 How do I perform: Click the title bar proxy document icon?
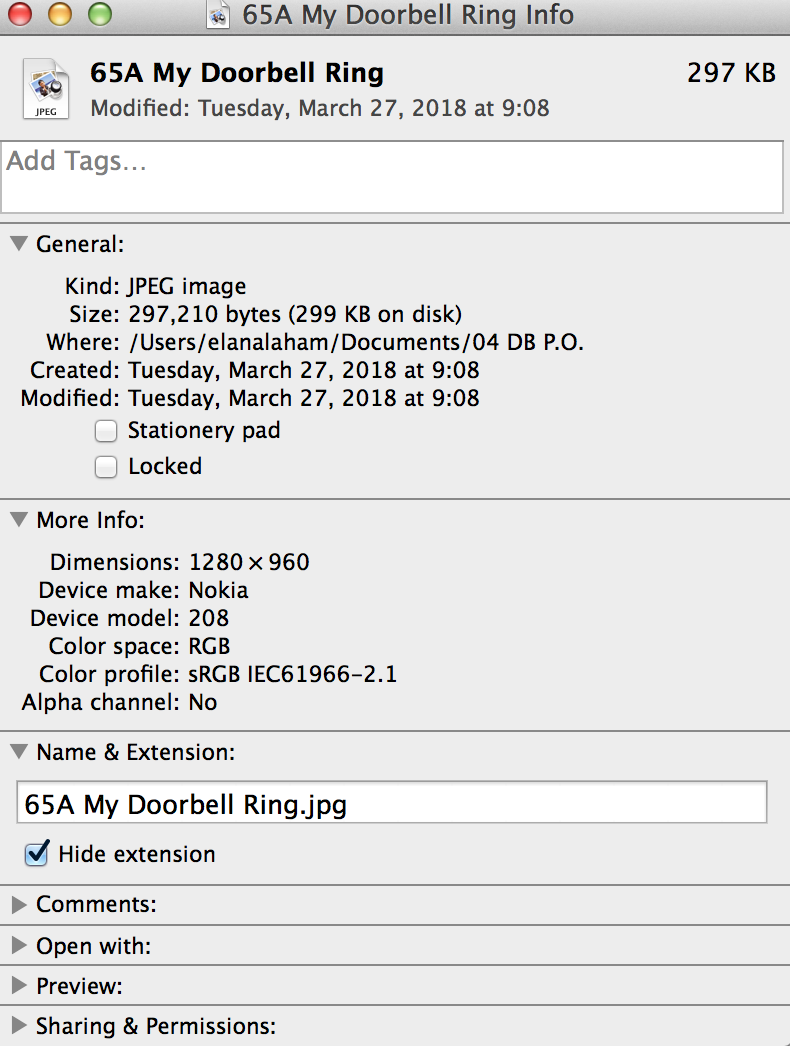point(218,15)
